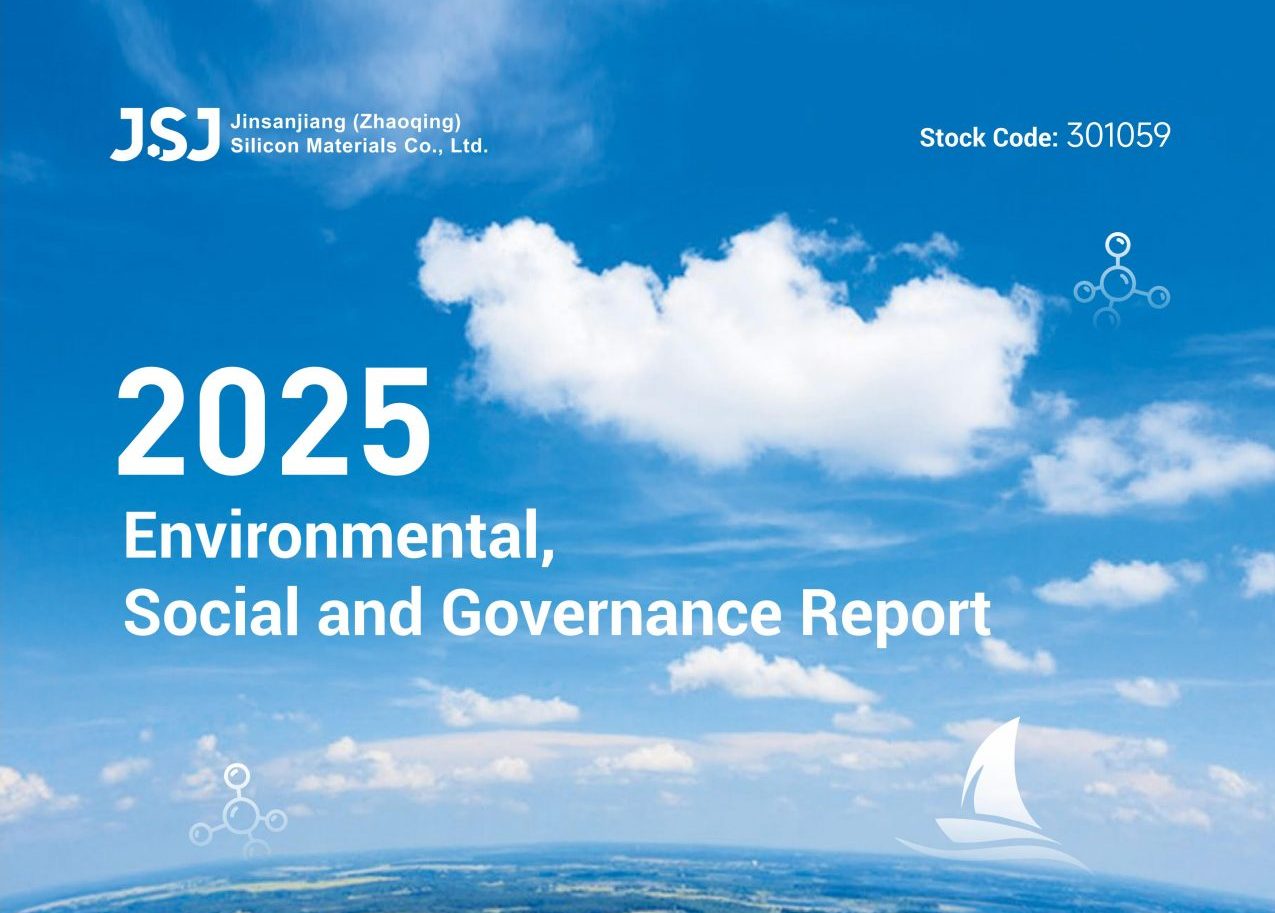Click the molecule icon in the bottom-left corner
Viewport: 1275px width, 913px height.
(238, 811)
